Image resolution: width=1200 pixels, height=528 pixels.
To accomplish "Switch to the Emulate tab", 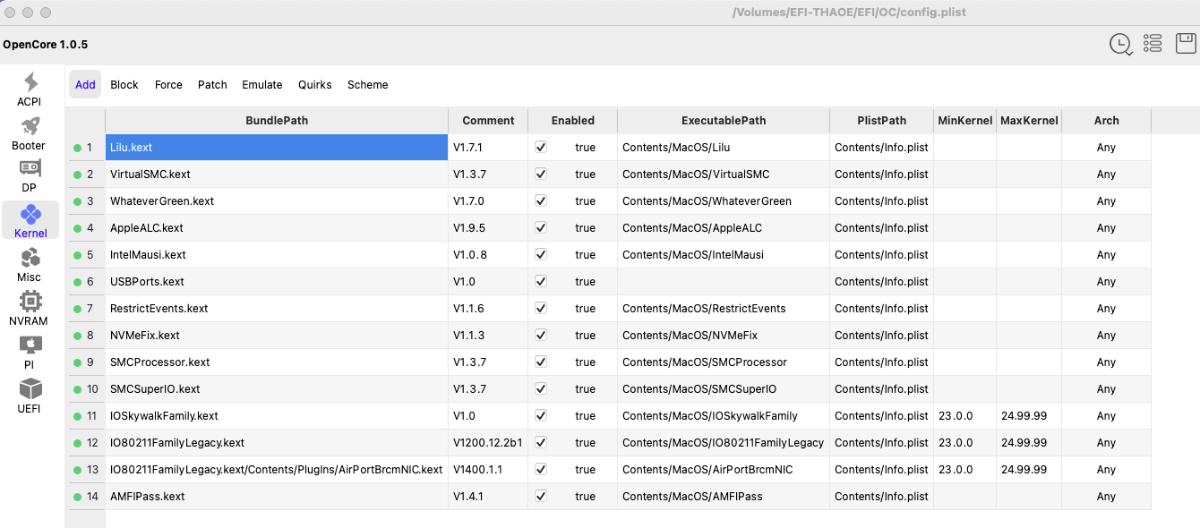I will [262, 85].
